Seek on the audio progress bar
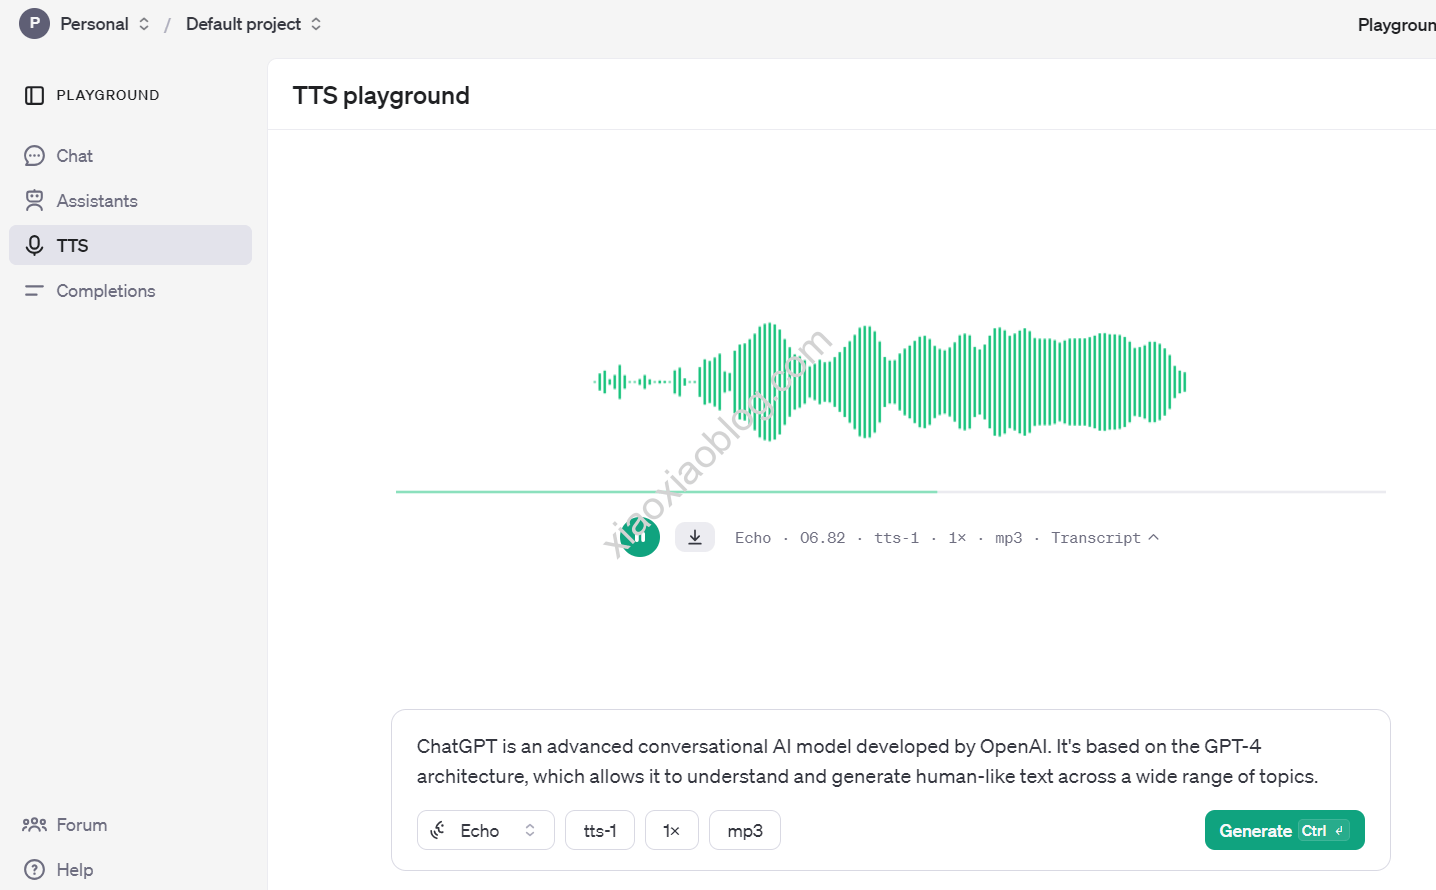The width and height of the screenshot is (1436, 890). [x=890, y=492]
